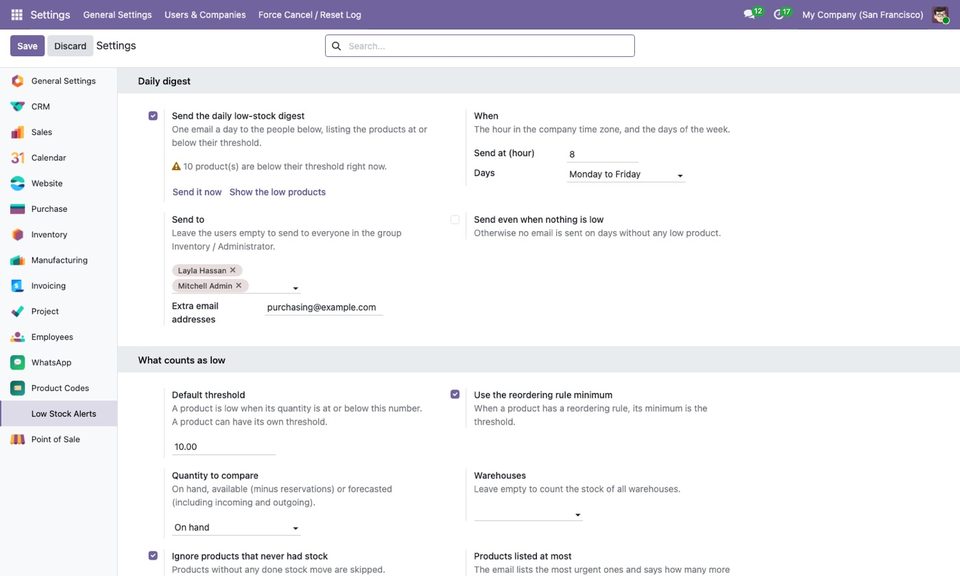This screenshot has width=960, height=576.
Task: Open the conversations chat icon with badge 12
Action: click(749, 14)
